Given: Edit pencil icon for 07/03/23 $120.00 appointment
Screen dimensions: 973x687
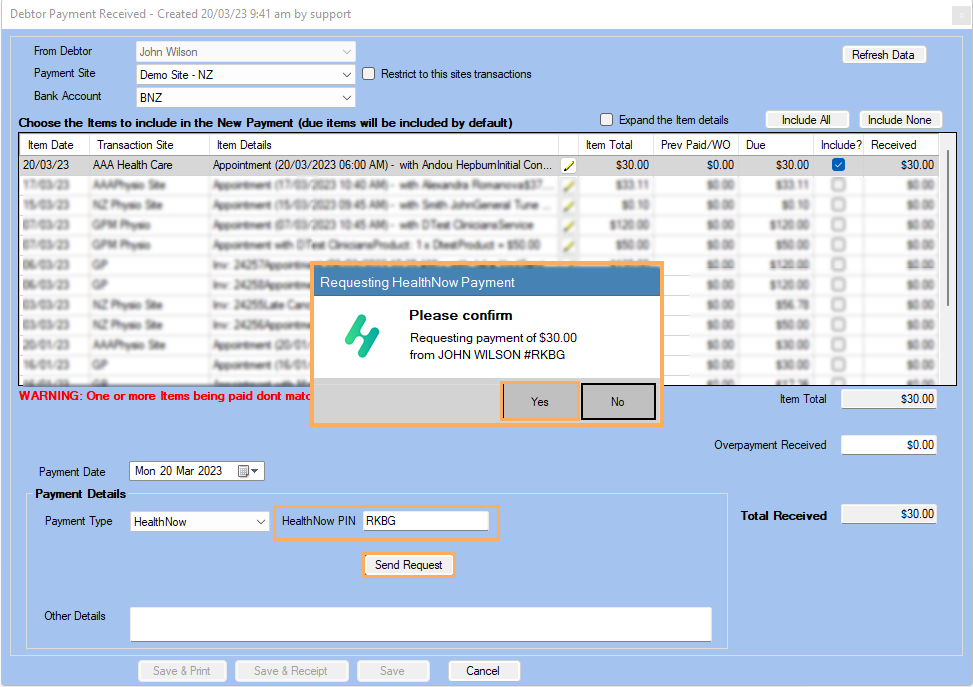Looking at the screenshot, I should 568,225.
